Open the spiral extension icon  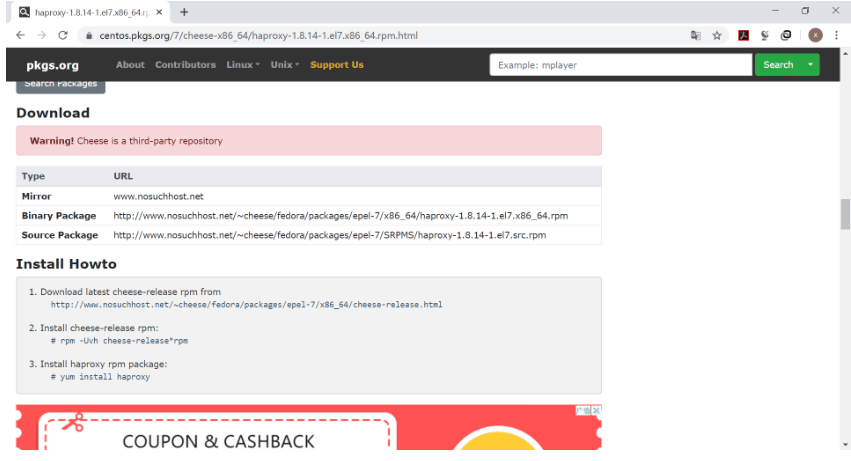(786, 36)
